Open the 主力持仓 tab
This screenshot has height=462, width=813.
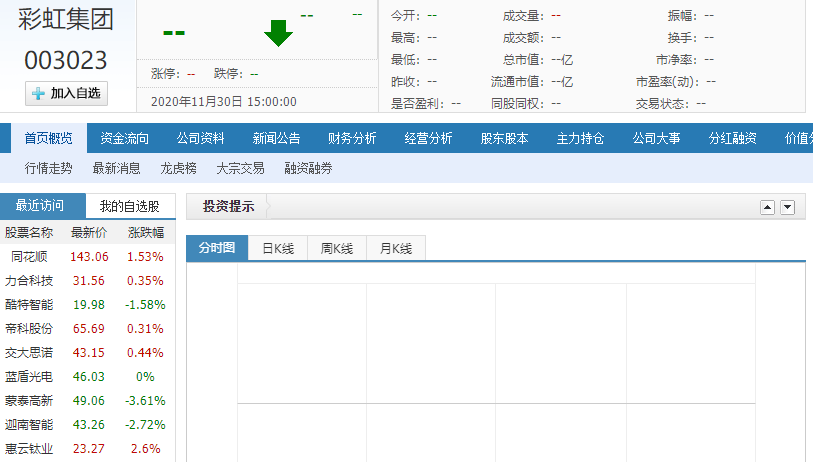click(580, 138)
